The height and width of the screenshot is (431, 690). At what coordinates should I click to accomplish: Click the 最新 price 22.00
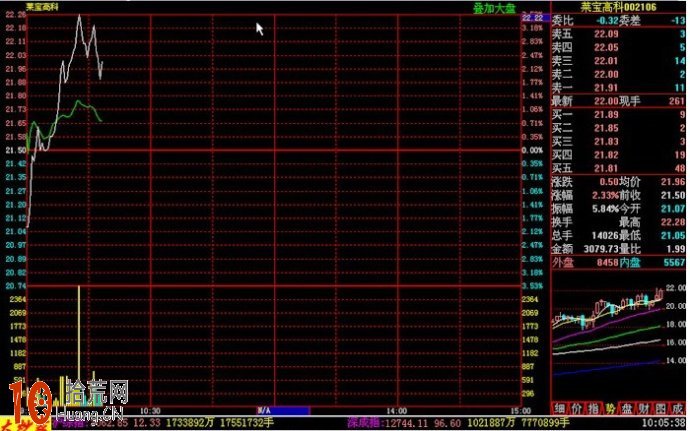click(x=606, y=101)
